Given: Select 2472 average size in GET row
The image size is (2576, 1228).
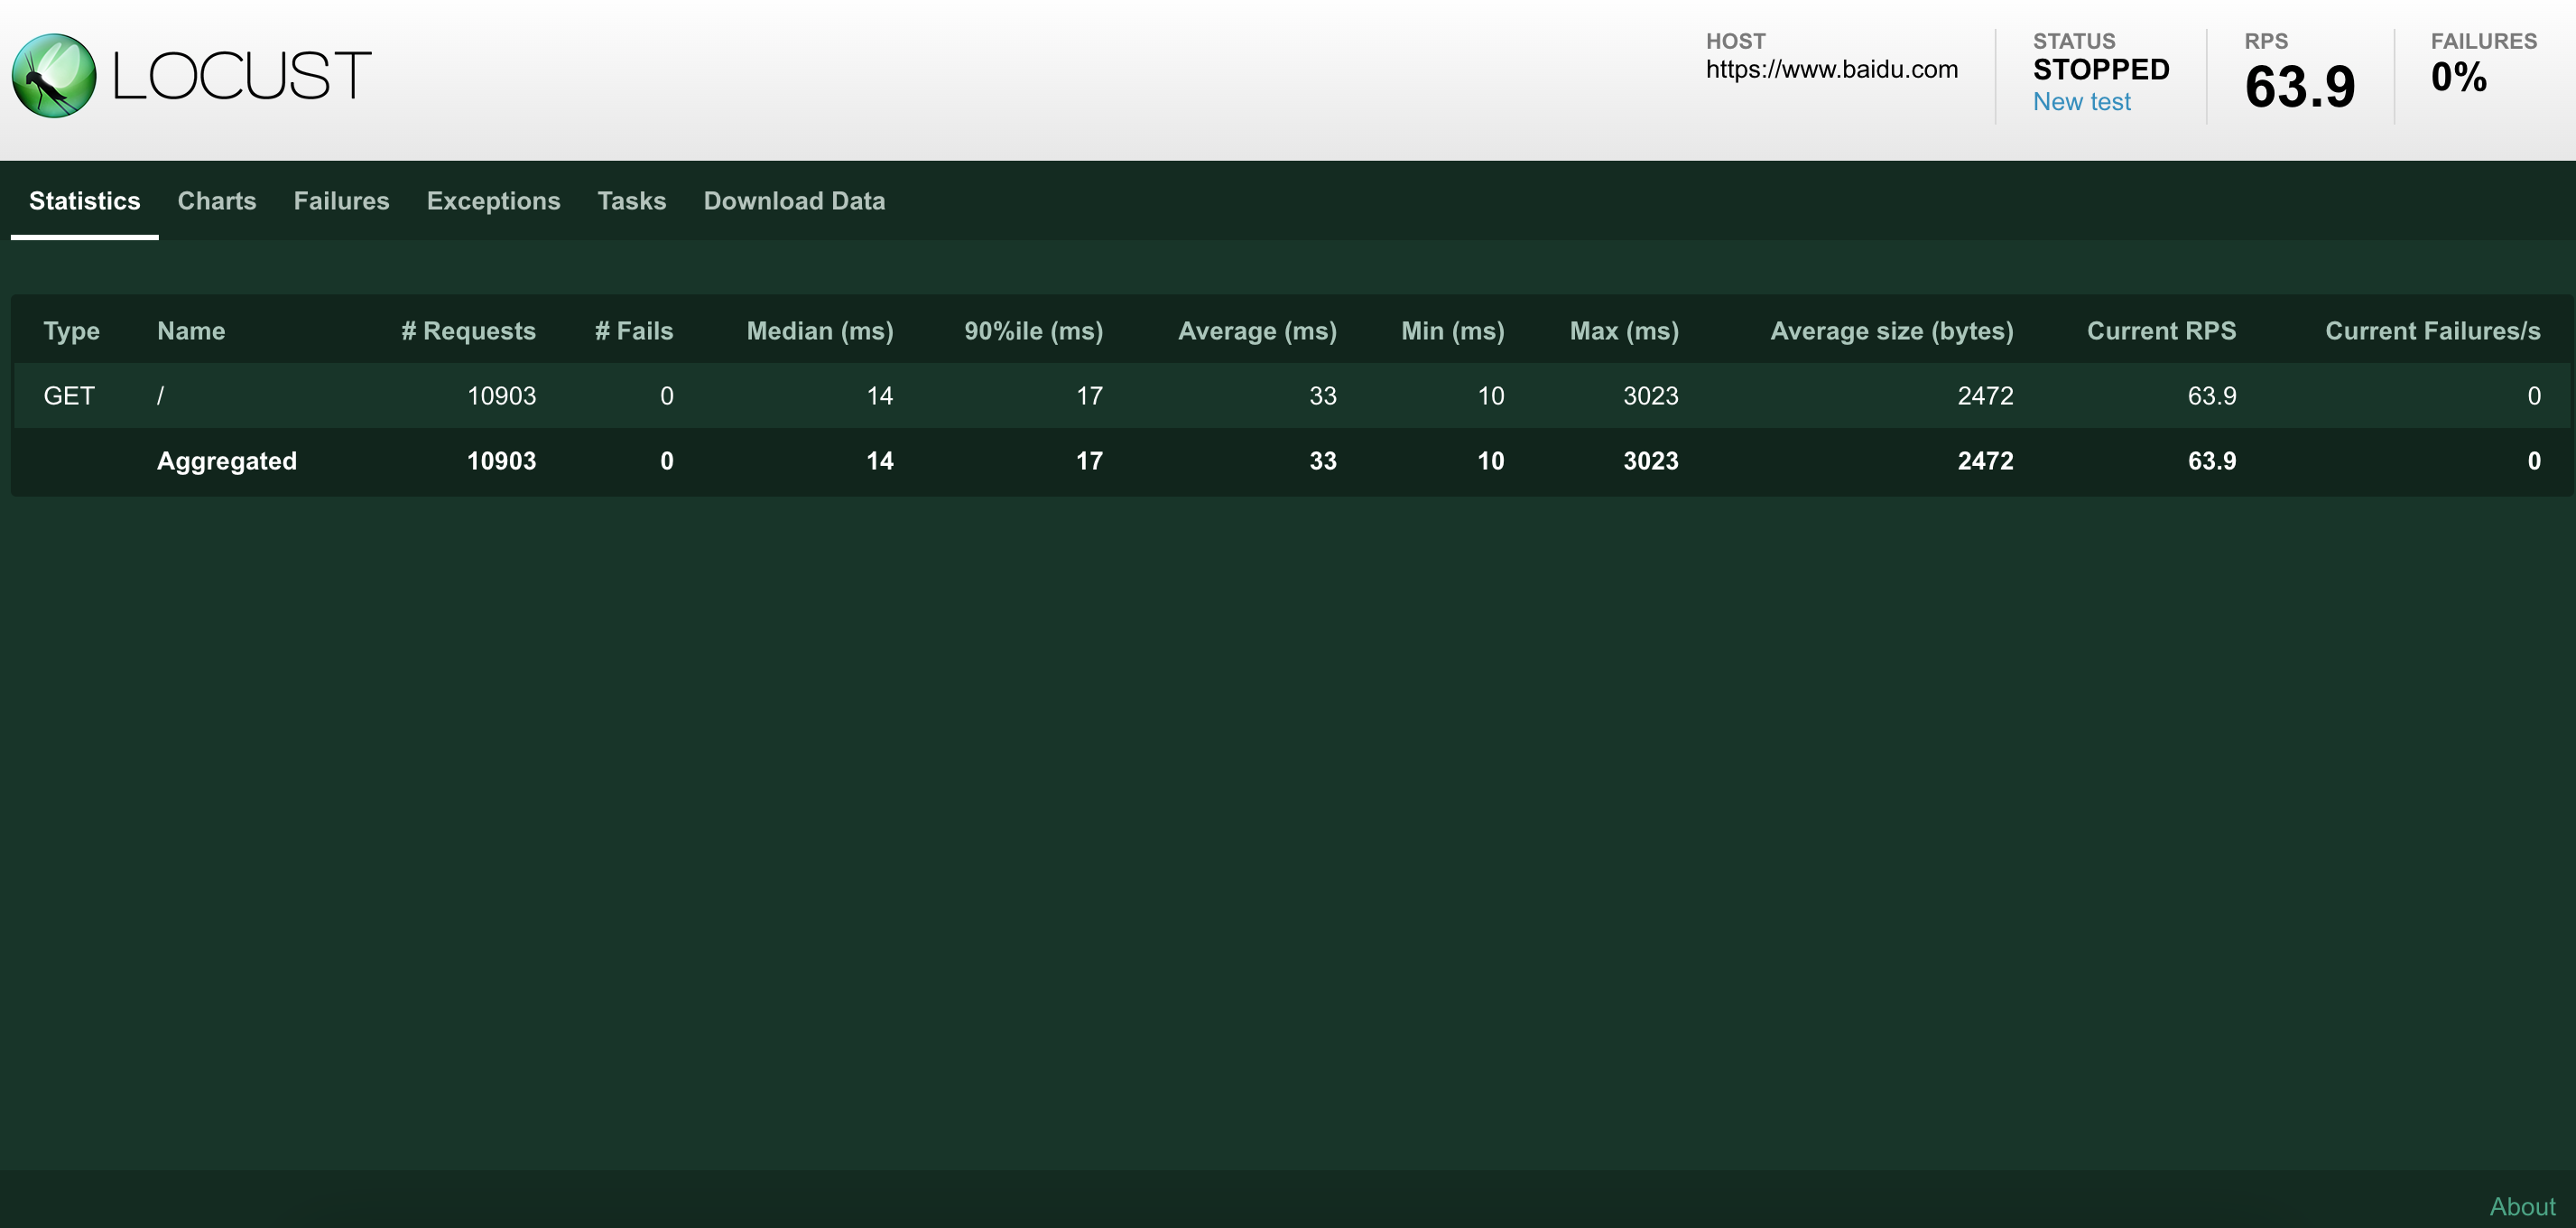Looking at the screenshot, I should click(x=1985, y=396).
